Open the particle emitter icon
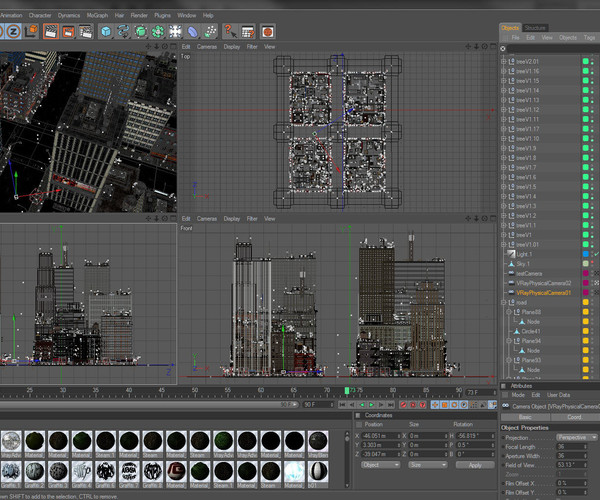The width and height of the screenshot is (600, 500). tap(210, 31)
